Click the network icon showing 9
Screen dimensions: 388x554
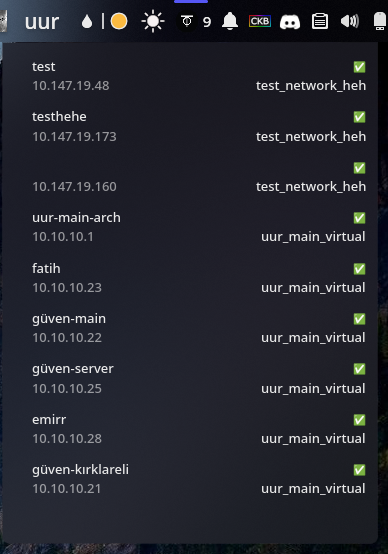coord(195,22)
